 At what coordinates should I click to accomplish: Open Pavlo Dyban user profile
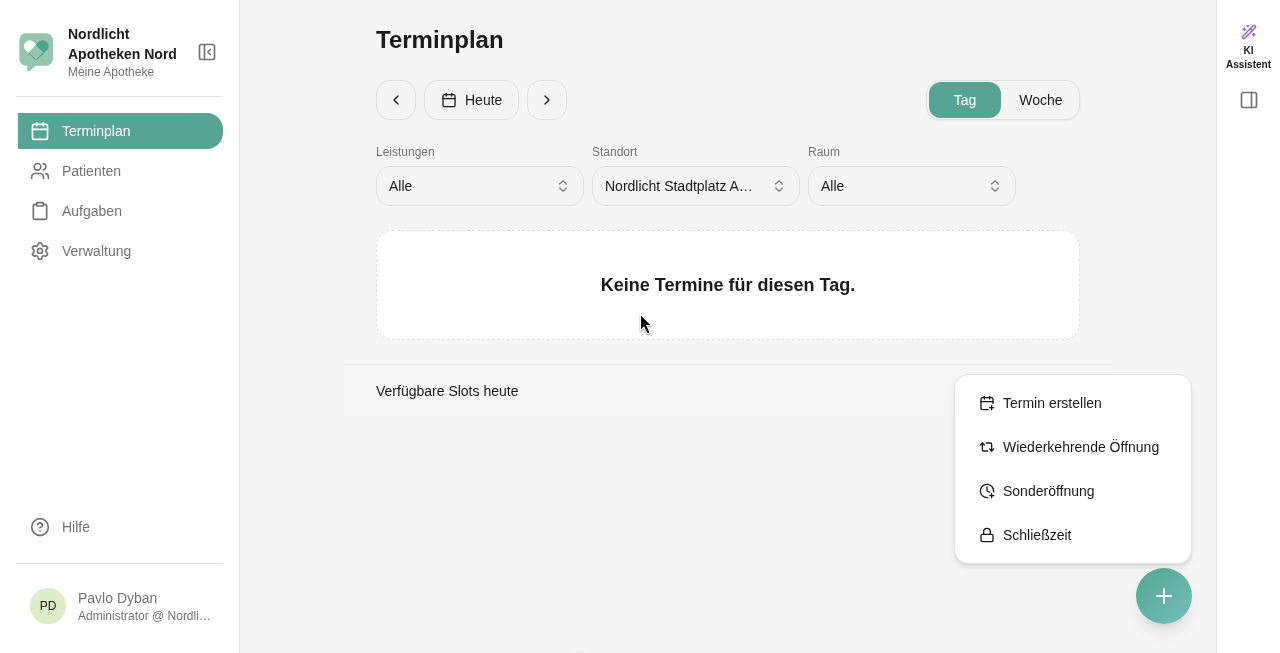tap(120, 606)
